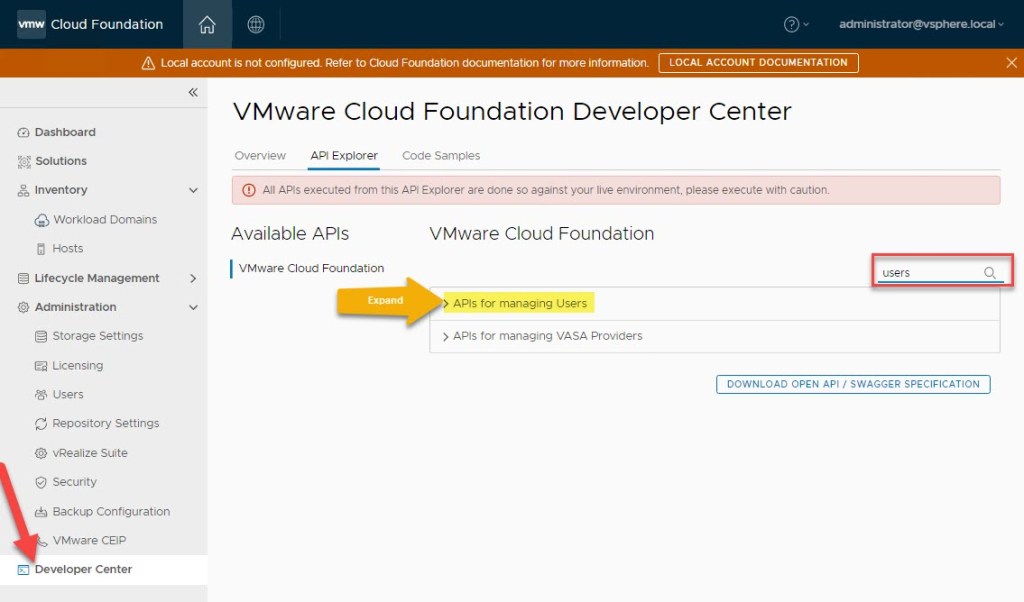Viewport: 1024px width, 602px height.
Task: Click the API search input field
Action: click(928, 272)
